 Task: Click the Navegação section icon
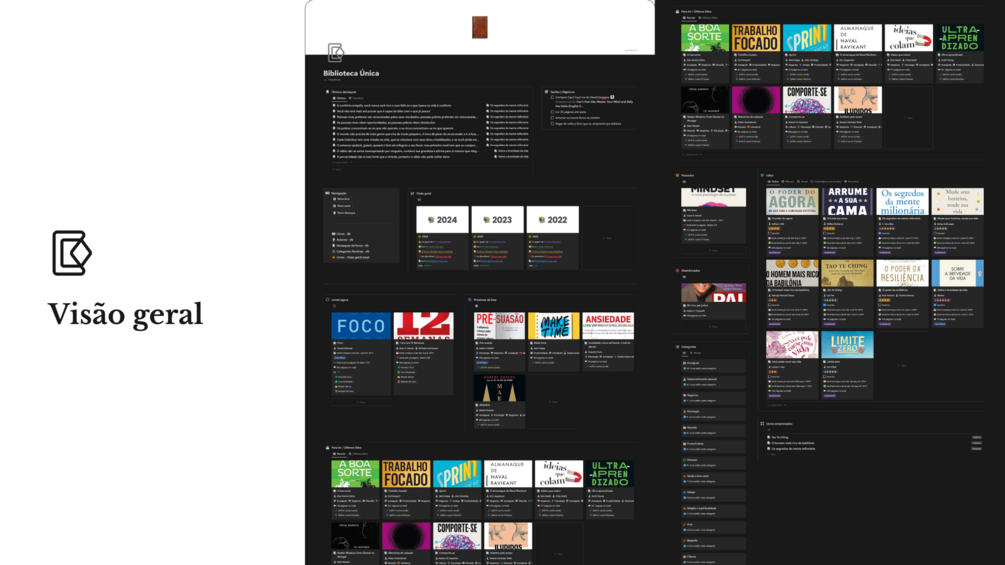coord(328,193)
